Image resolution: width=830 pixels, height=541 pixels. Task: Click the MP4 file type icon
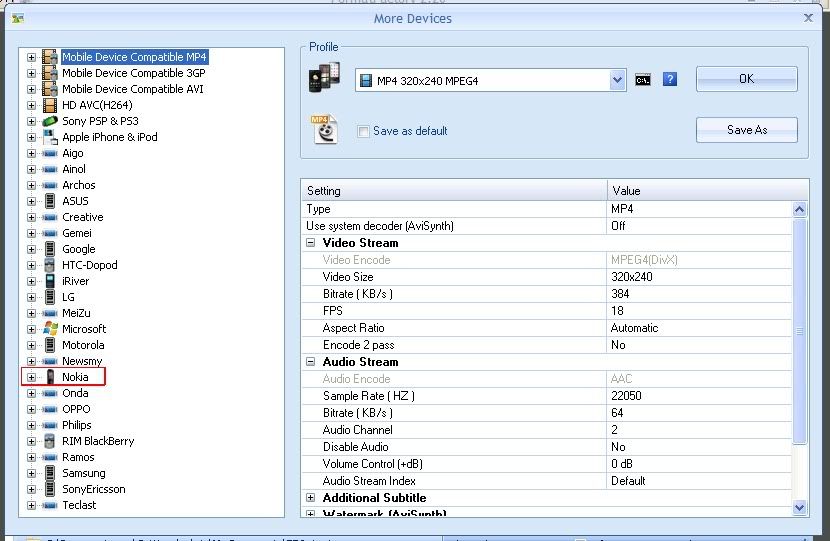pyautogui.click(x=324, y=130)
